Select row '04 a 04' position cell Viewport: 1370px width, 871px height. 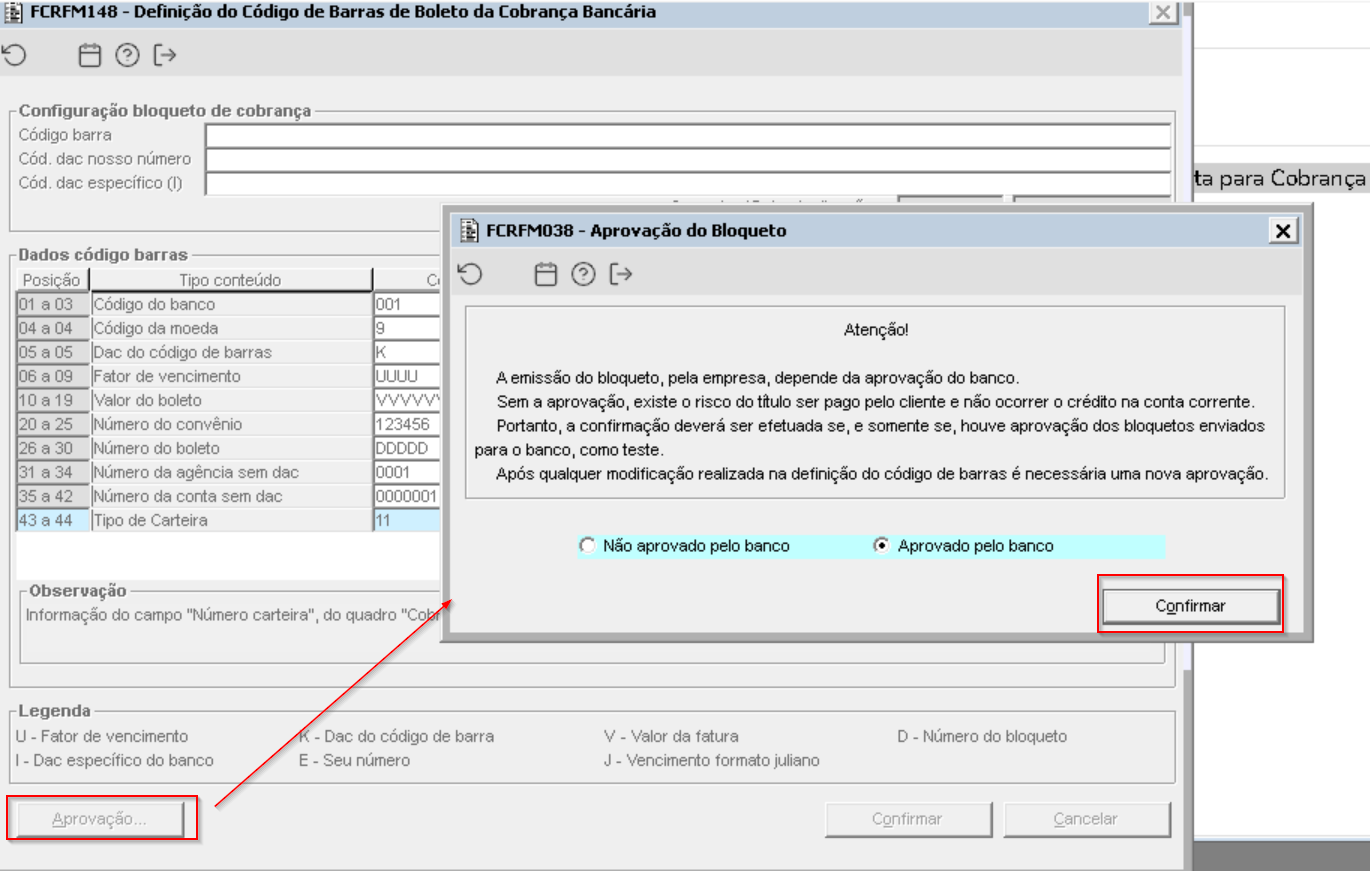53,328
